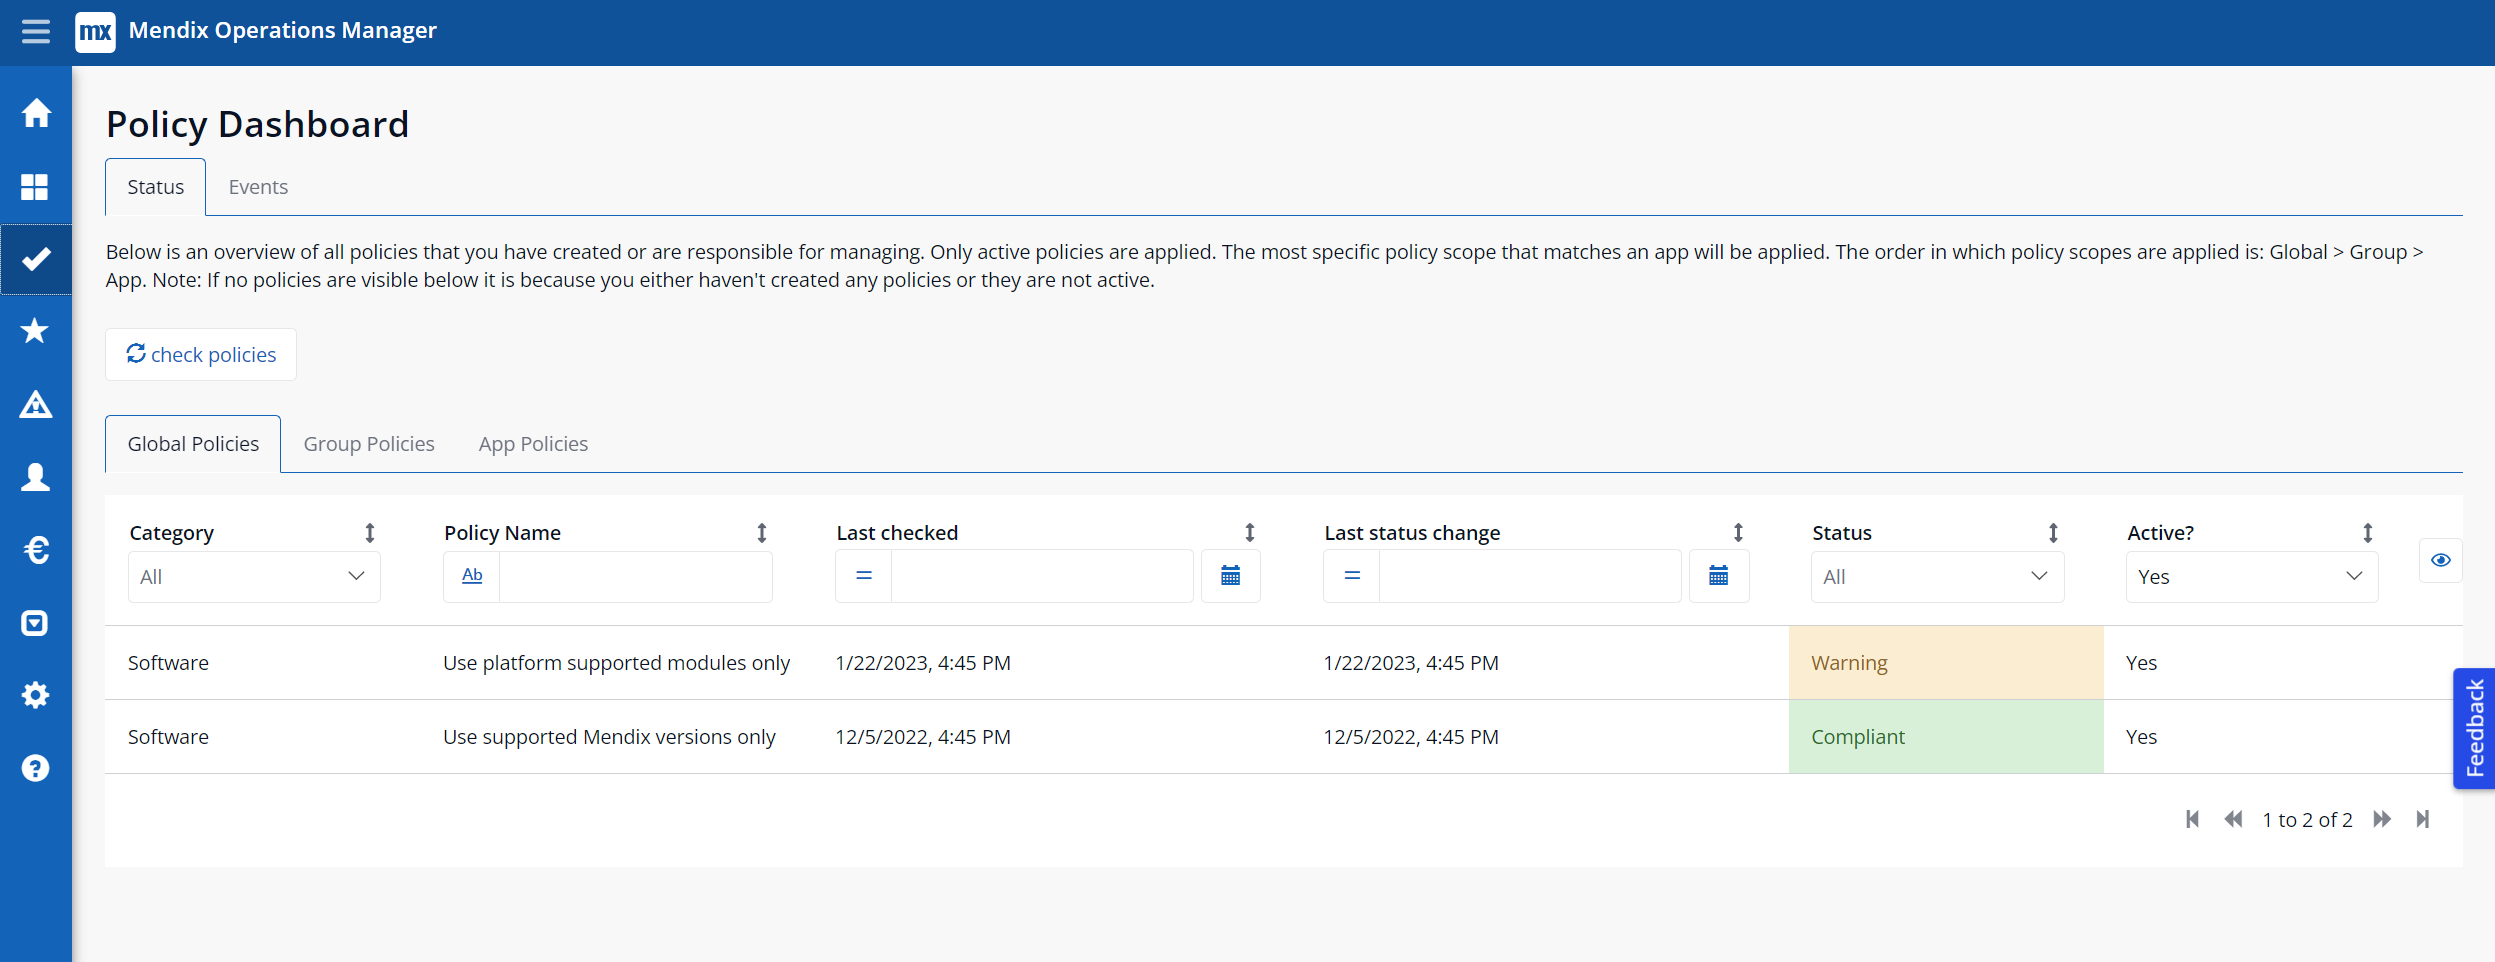Open settings gear in sidebar
This screenshot has height=962, width=2495.
coord(36,695)
